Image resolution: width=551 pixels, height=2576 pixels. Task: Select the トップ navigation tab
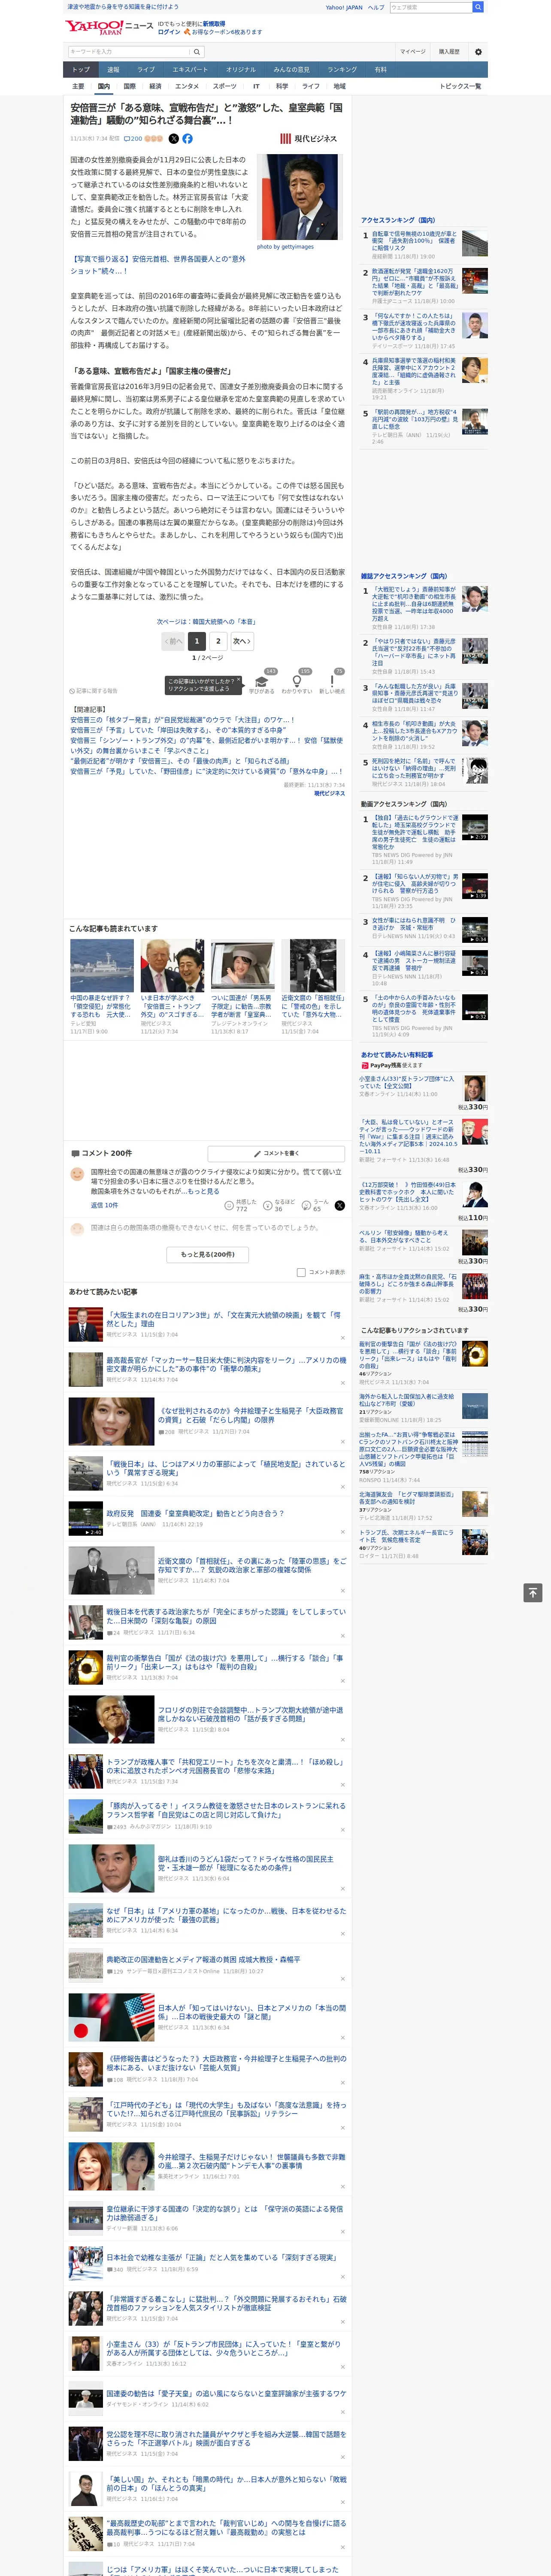point(81,69)
